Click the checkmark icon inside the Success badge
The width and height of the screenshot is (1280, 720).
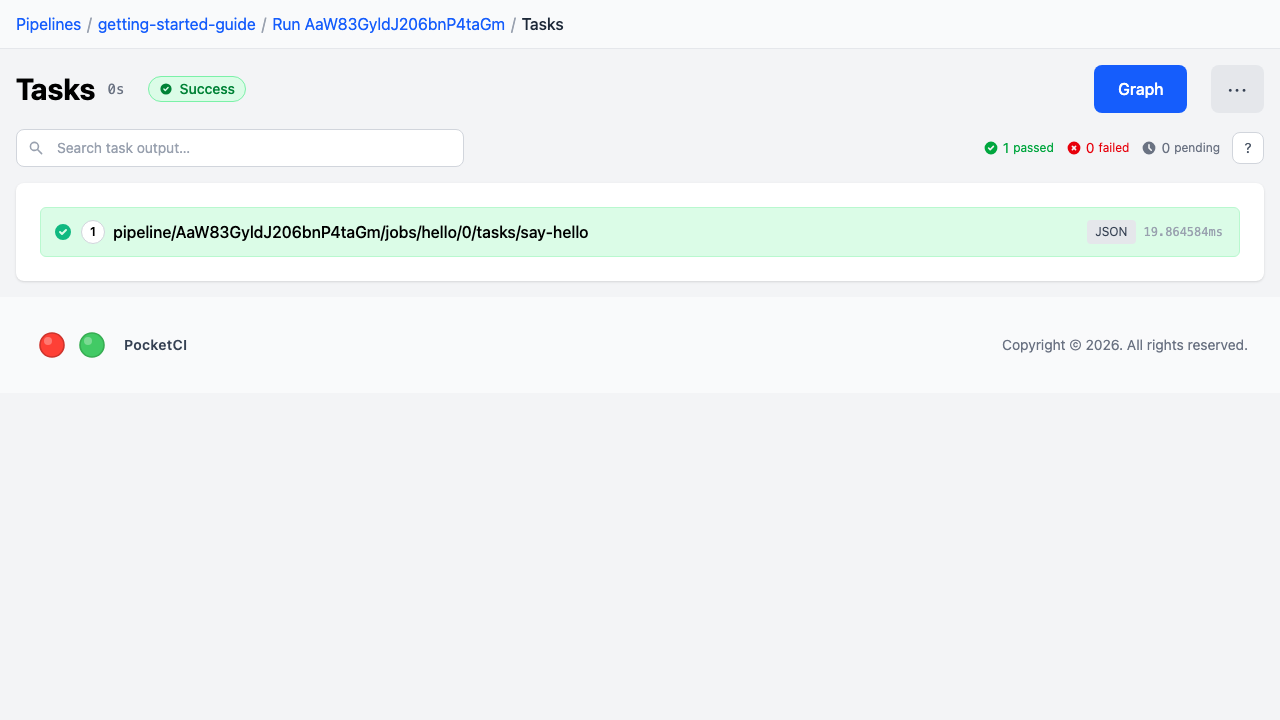166,89
